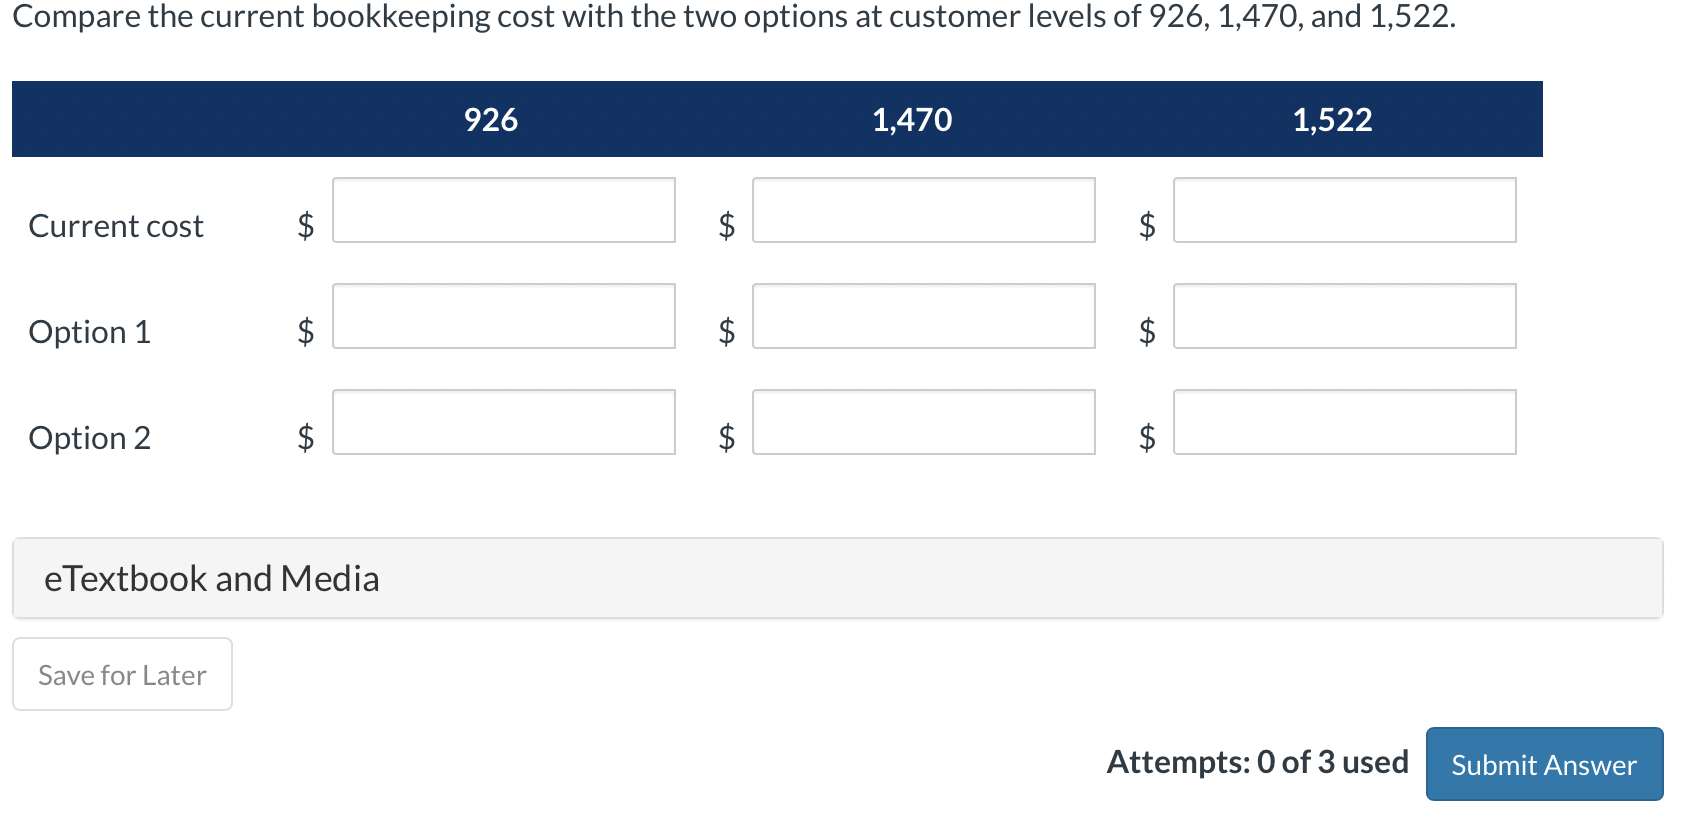
Task: Click the Submit Answer button
Action: (x=1543, y=764)
